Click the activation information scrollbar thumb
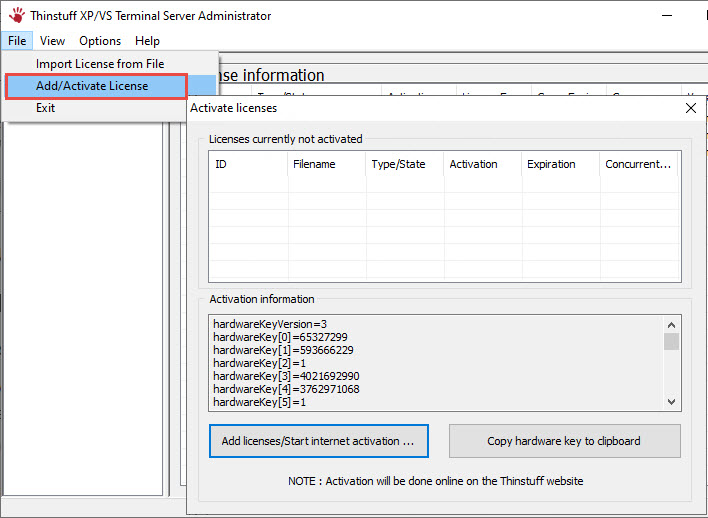 click(x=671, y=341)
